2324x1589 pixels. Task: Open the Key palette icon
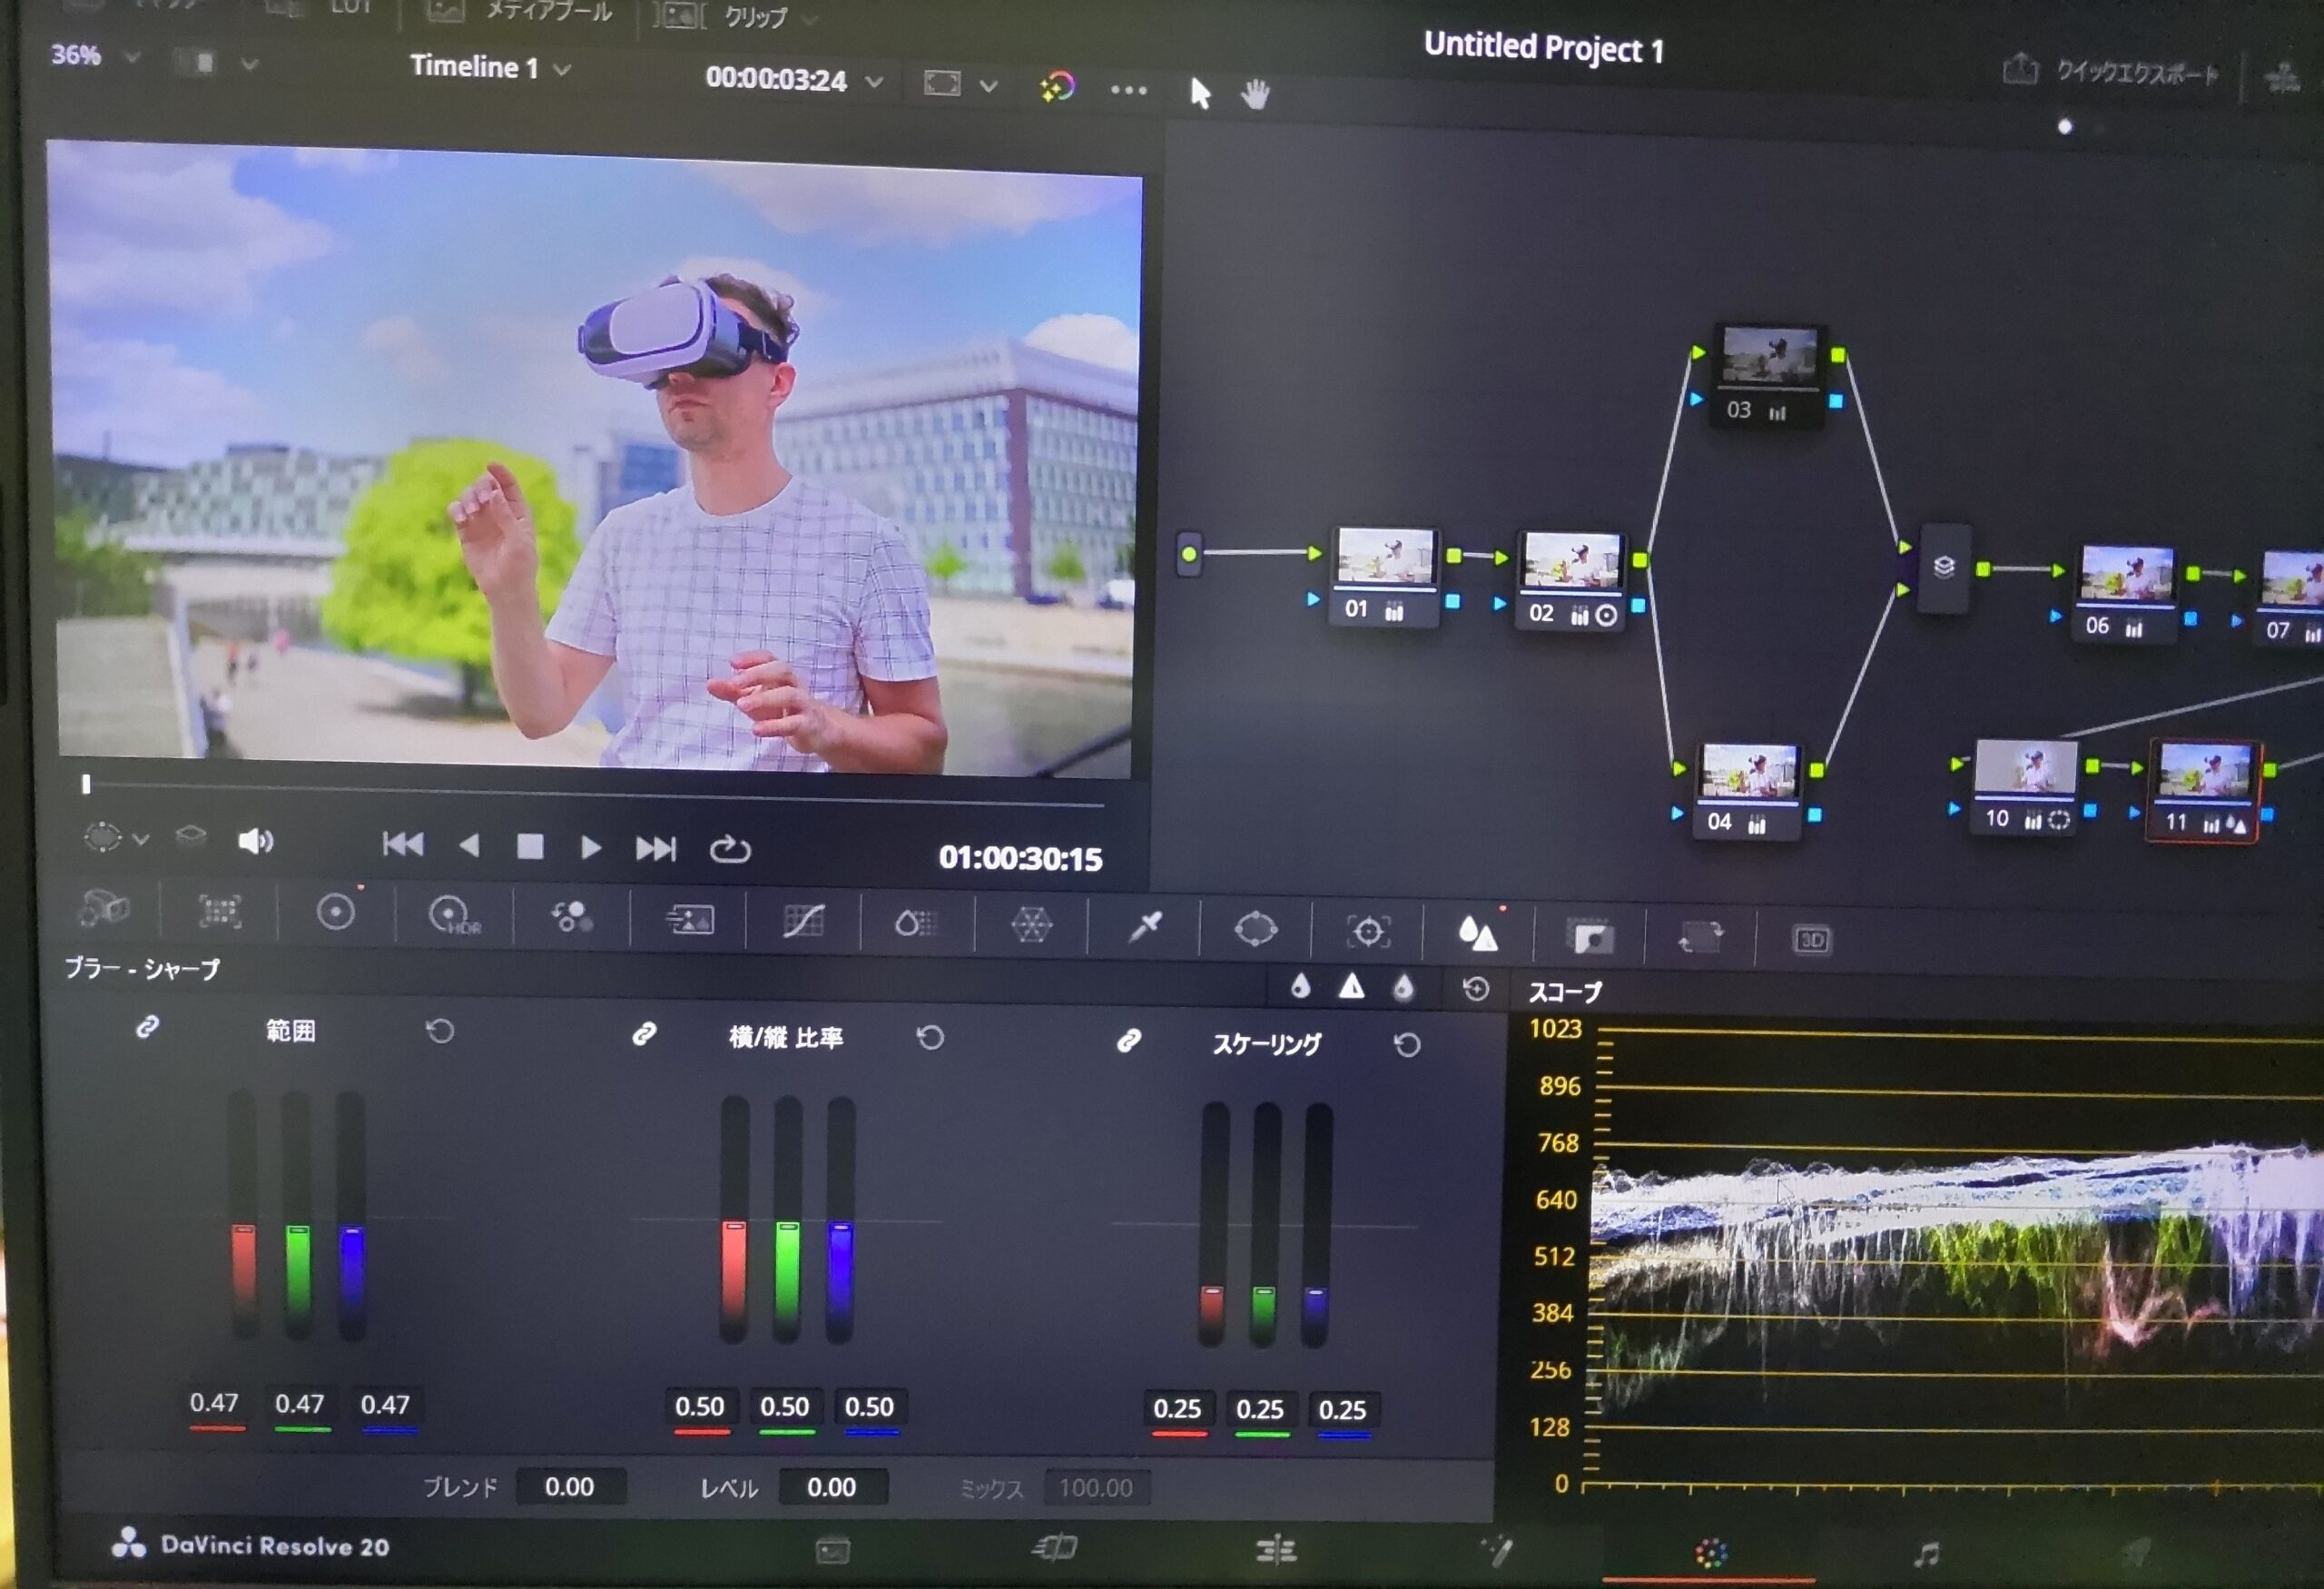(1589, 937)
